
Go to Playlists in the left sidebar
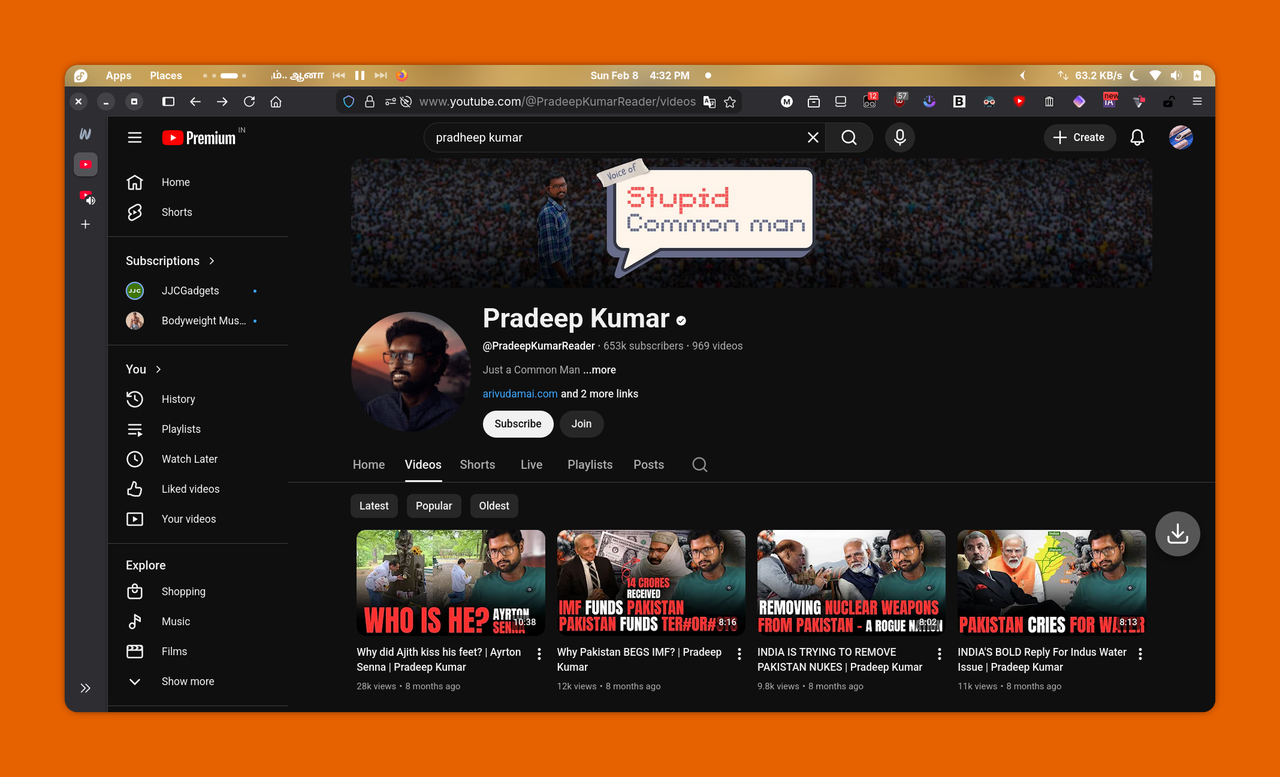[198, 429]
